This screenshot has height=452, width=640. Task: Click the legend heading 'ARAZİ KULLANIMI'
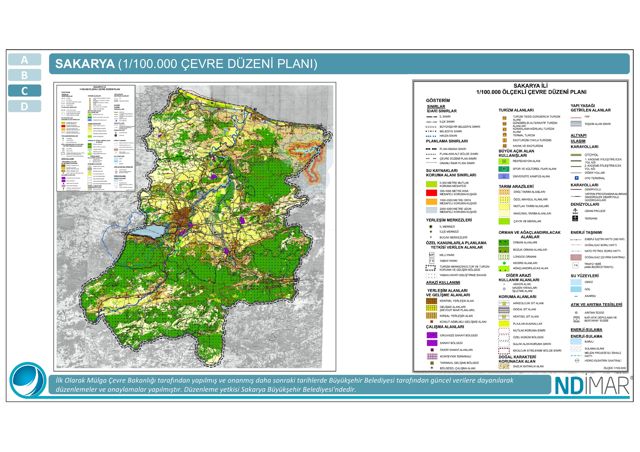(x=443, y=283)
